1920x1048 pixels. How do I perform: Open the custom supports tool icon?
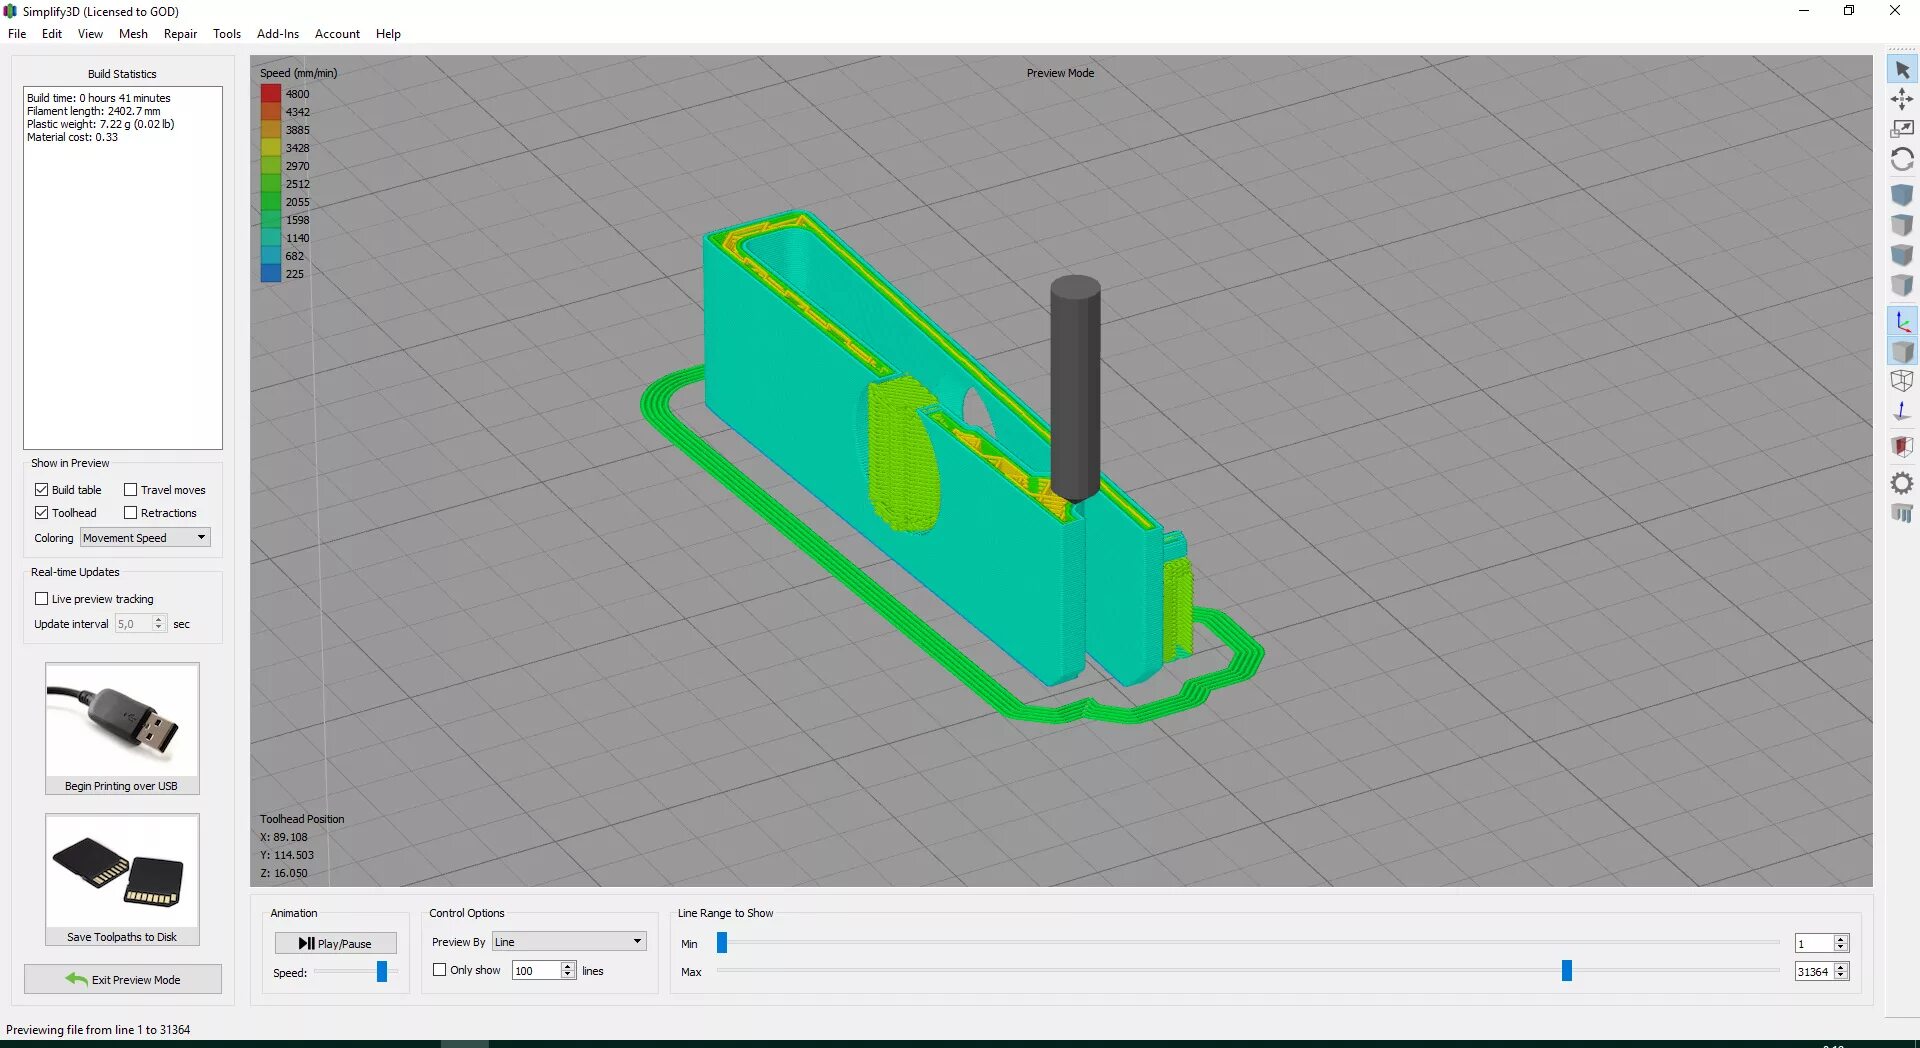1902,513
